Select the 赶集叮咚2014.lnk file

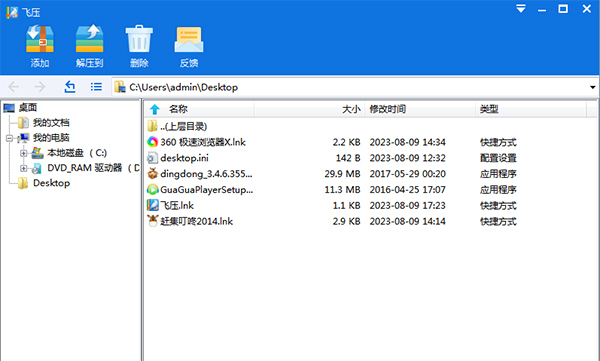point(196,221)
